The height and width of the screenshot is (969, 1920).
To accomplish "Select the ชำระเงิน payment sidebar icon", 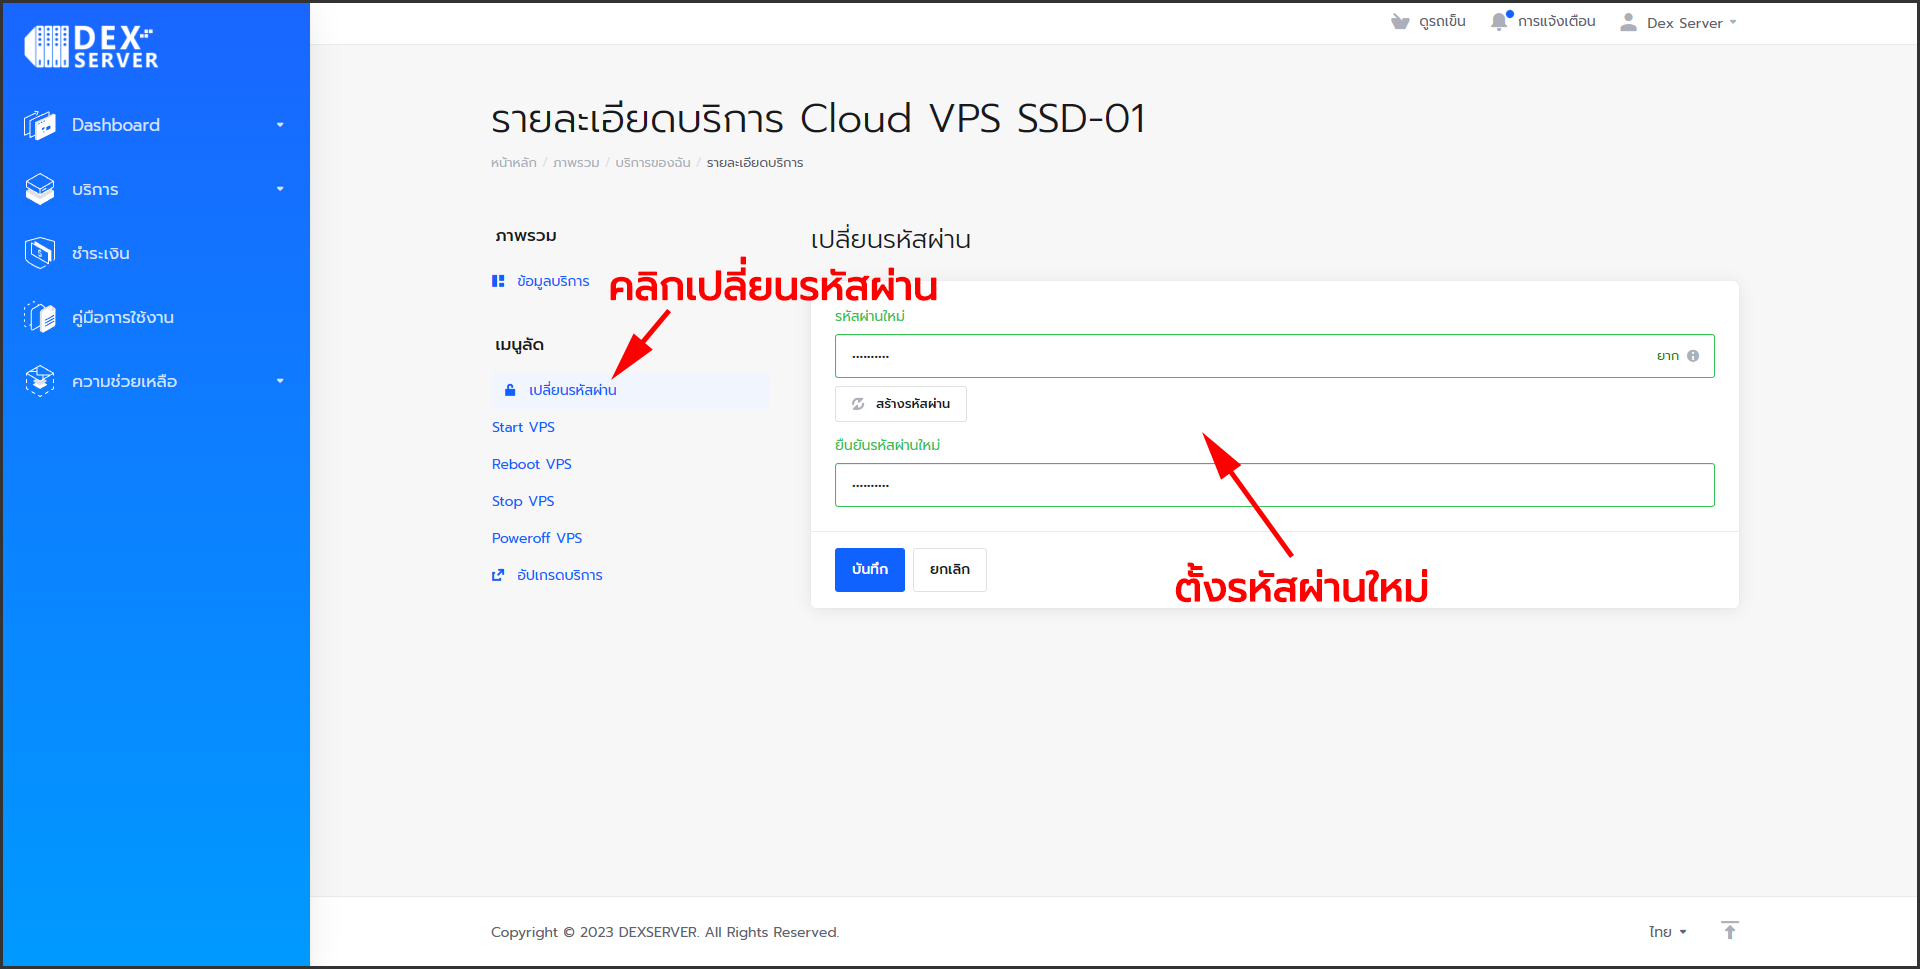I will coord(40,252).
